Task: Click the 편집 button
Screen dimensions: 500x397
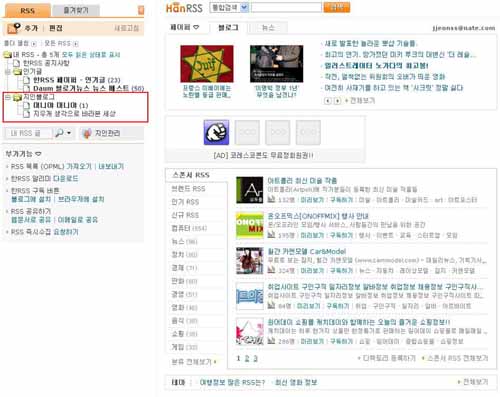Action: tap(56, 28)
